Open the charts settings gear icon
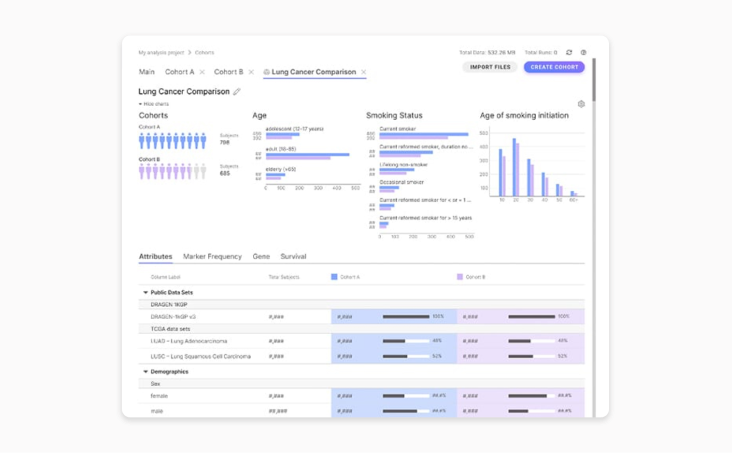 click(581, 104)
